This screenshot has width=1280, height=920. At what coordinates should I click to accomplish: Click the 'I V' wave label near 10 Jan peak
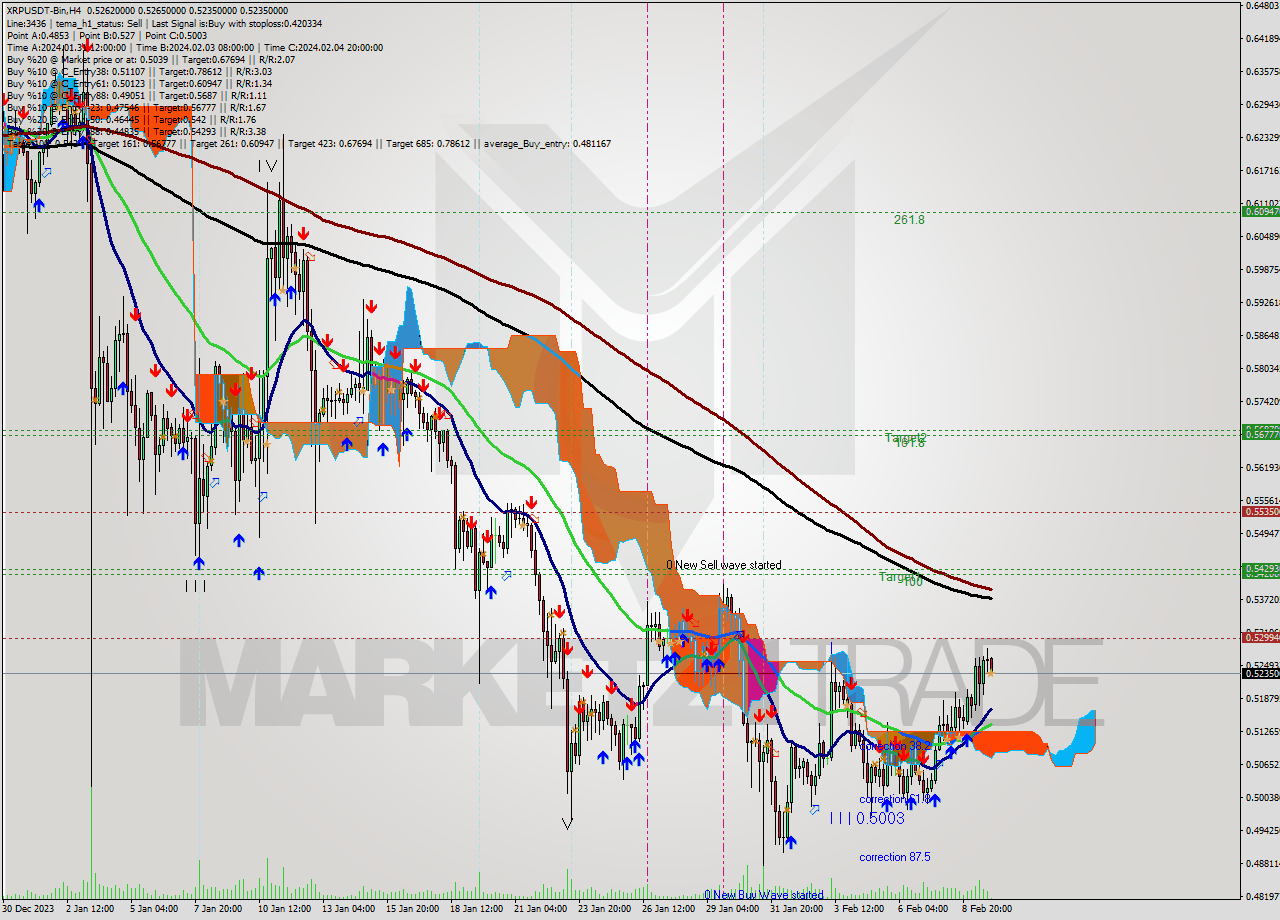click(x=267, y=166)
